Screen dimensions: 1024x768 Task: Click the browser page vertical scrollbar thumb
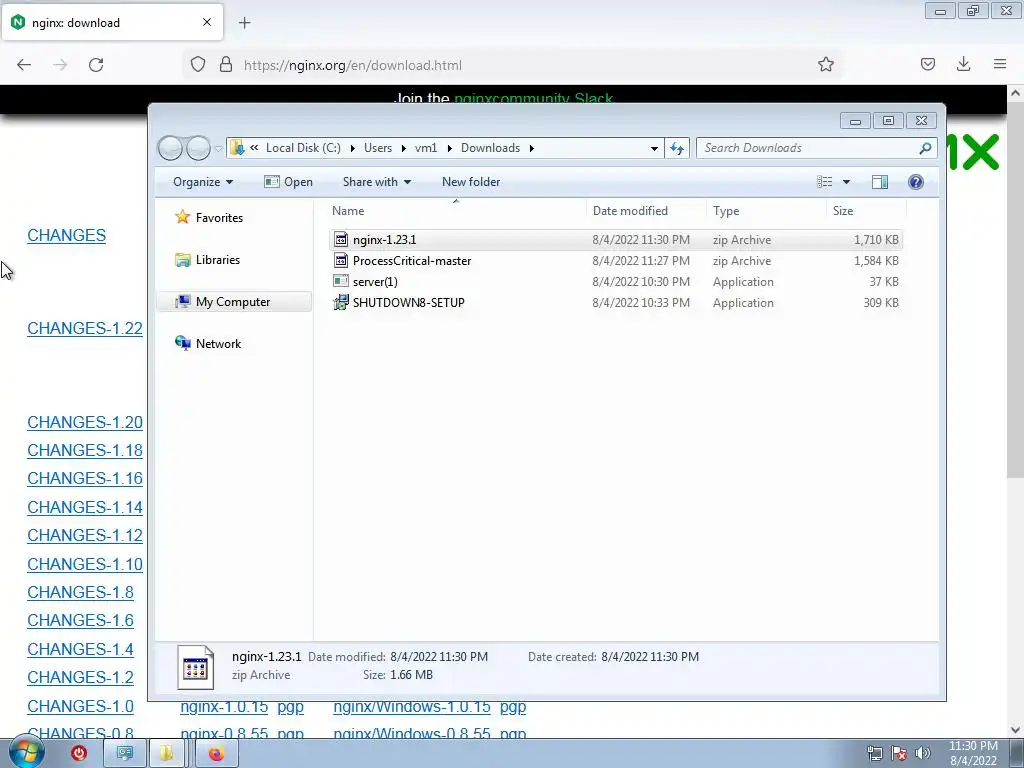[x=1015, y=289]
